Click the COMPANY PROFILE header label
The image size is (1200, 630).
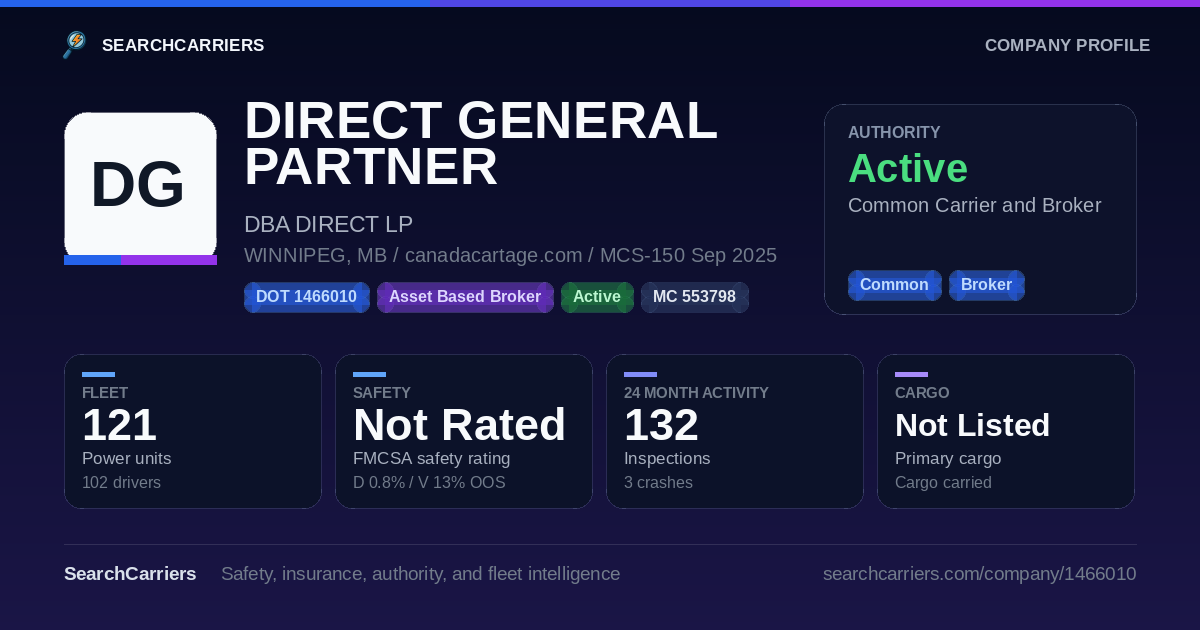[1067, 45]
